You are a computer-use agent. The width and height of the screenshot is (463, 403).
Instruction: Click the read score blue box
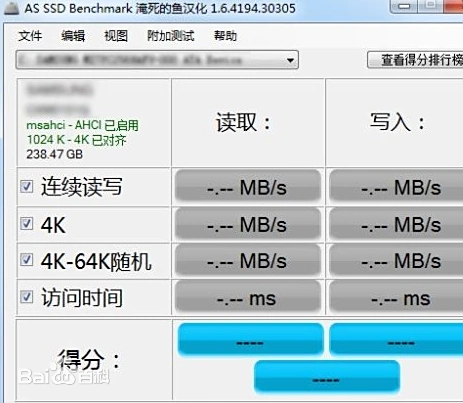251,339
